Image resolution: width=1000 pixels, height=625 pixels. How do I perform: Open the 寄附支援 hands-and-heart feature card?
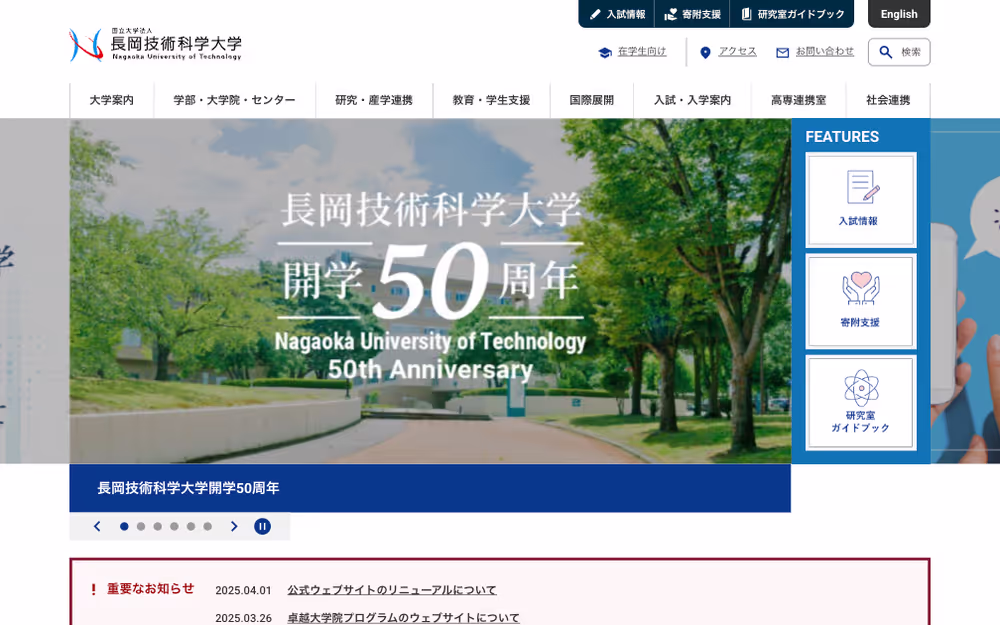tap(861, 301)
